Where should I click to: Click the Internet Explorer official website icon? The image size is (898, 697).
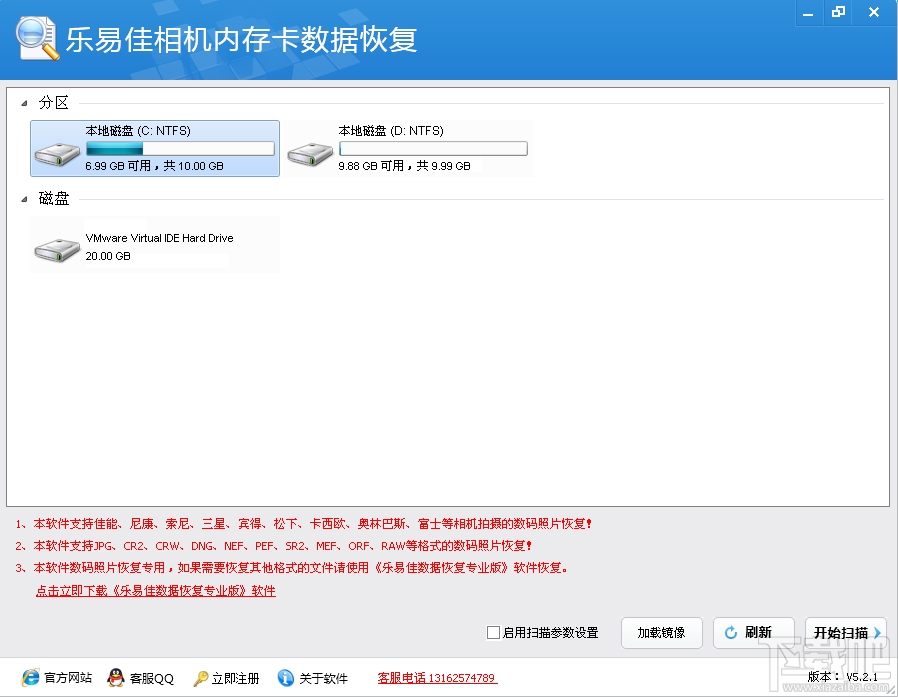30,678
